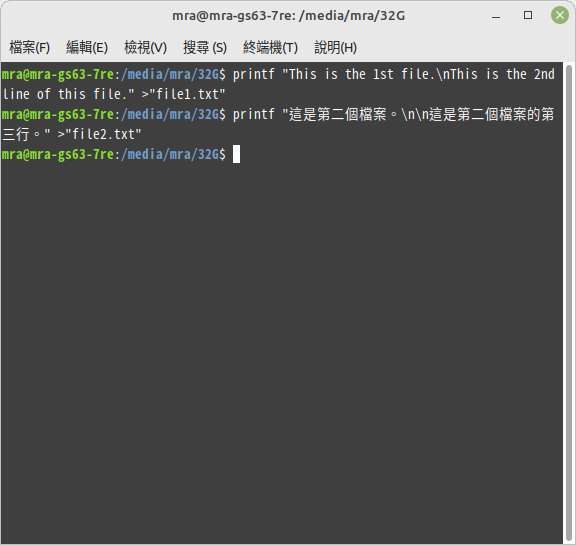Open the 搜尋(S) menu
The height and width of the screenshot is (545, 576).
click(x=205, y=47)
